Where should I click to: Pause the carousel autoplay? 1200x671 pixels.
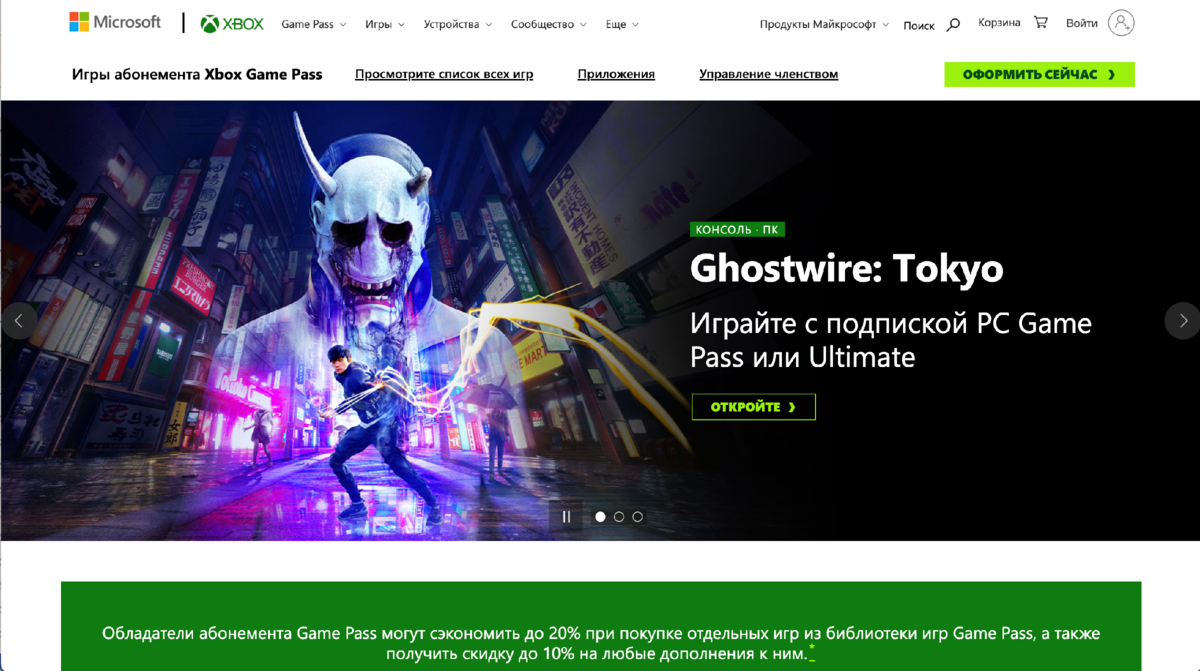[x=566, y=517]
